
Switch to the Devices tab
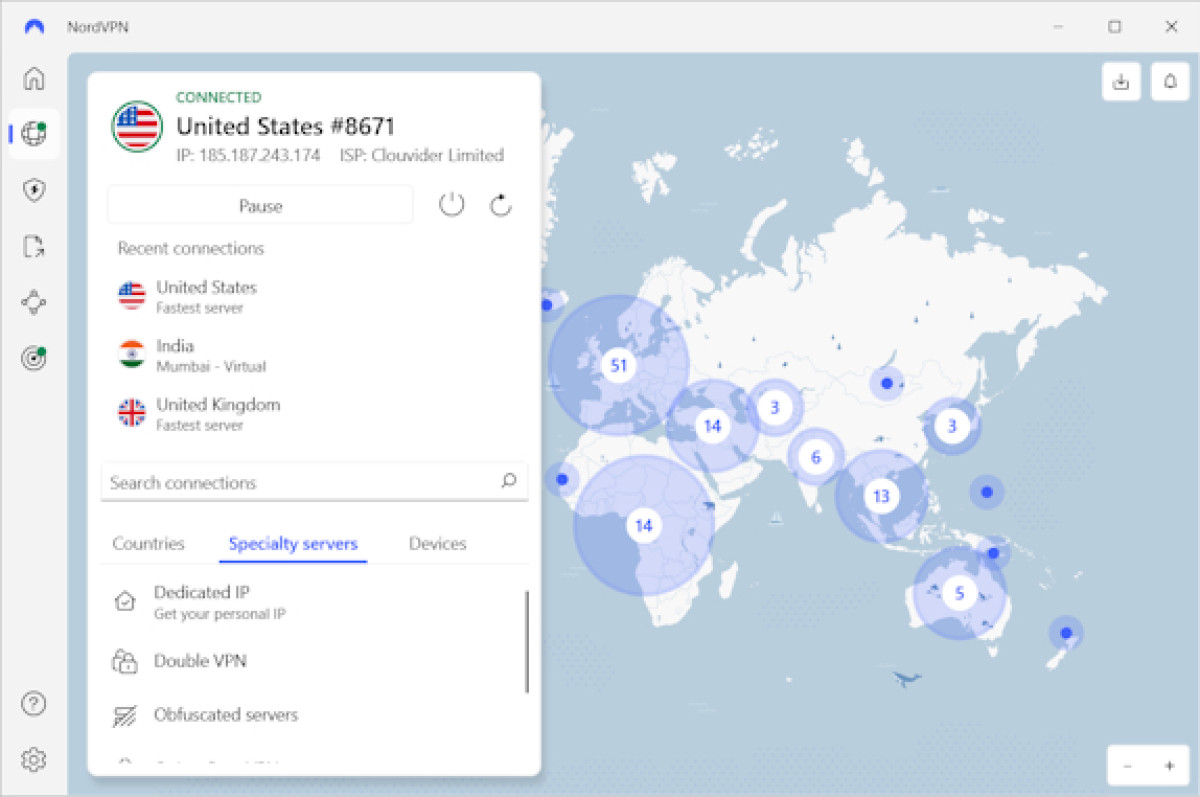(x=437, y=544)
